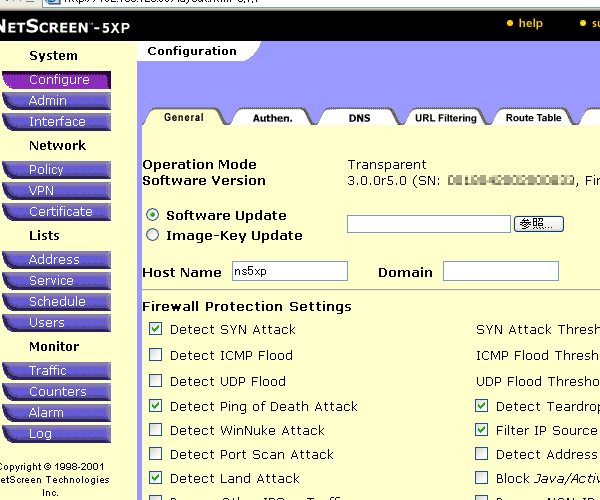The width and height of the screenshot is (600, 500).
Task: Toggle Detect Land Attack checkbox
Action: point(155,478)
